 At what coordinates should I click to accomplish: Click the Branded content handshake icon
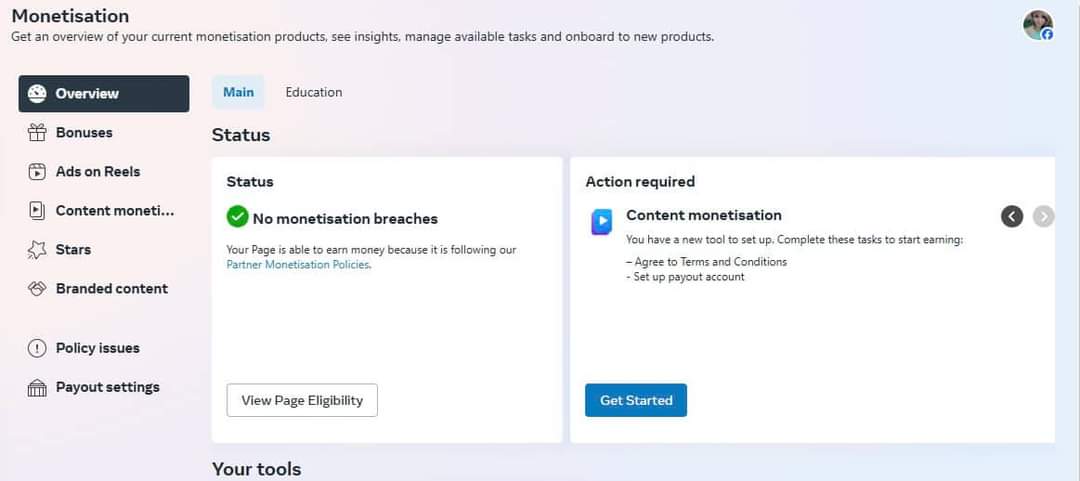[x=38, y=289]
